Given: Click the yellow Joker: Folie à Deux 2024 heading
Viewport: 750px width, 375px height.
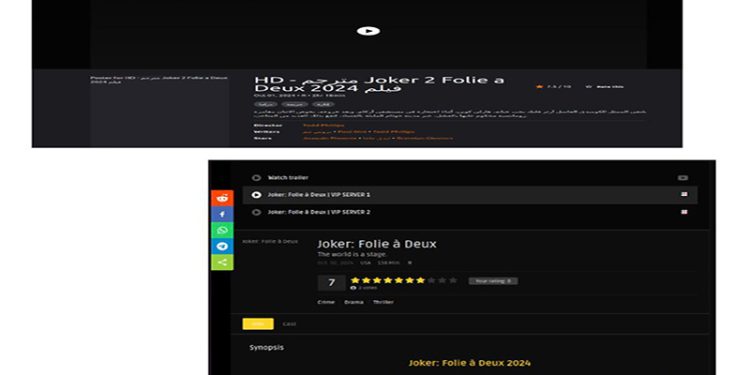Looking at the screenshot, I should click(x=469, y=363).
